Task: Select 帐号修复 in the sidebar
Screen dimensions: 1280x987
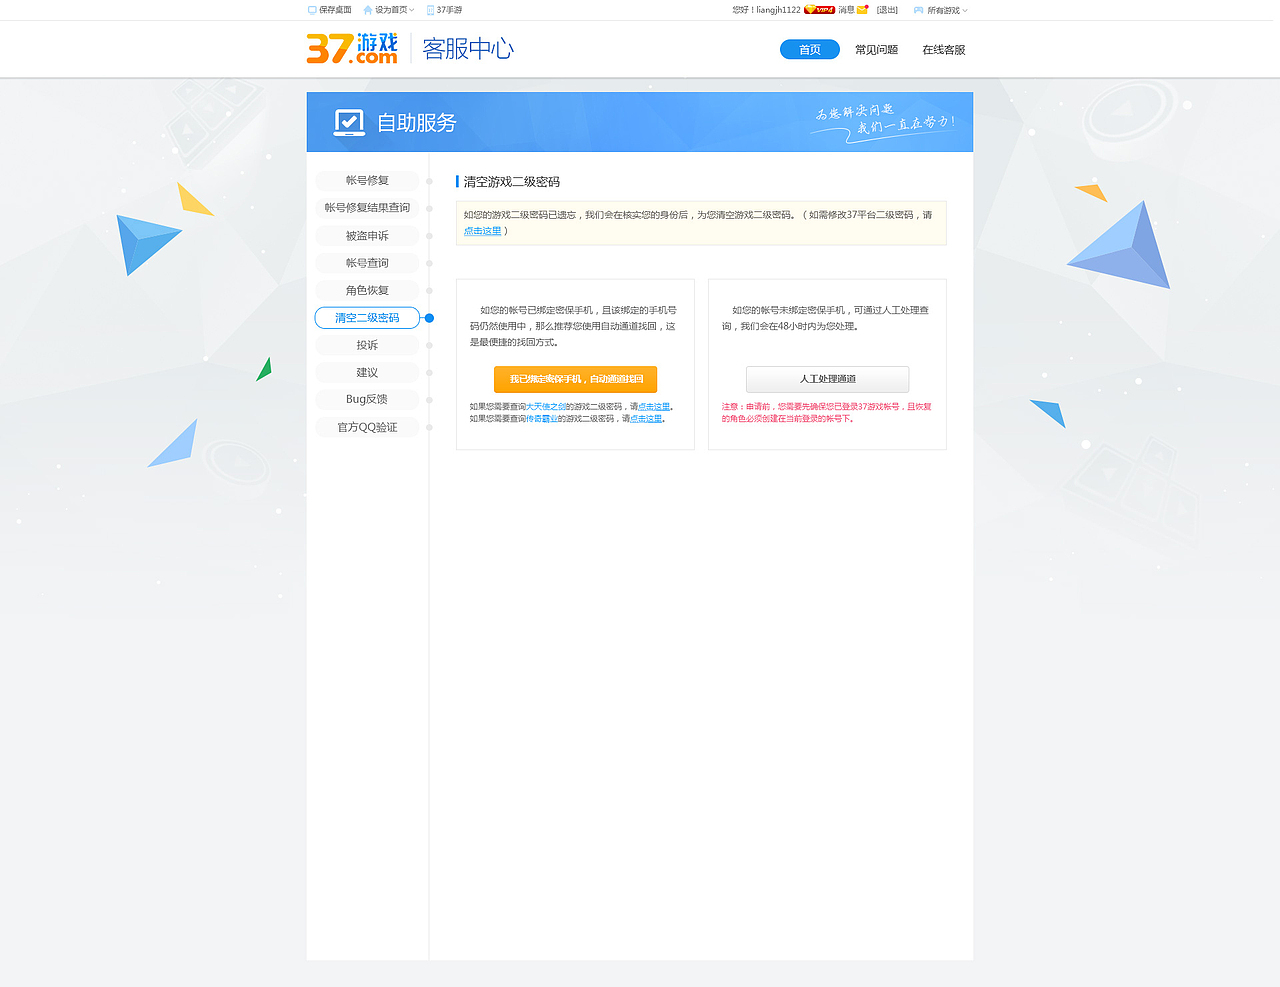Action: [367, 181]
